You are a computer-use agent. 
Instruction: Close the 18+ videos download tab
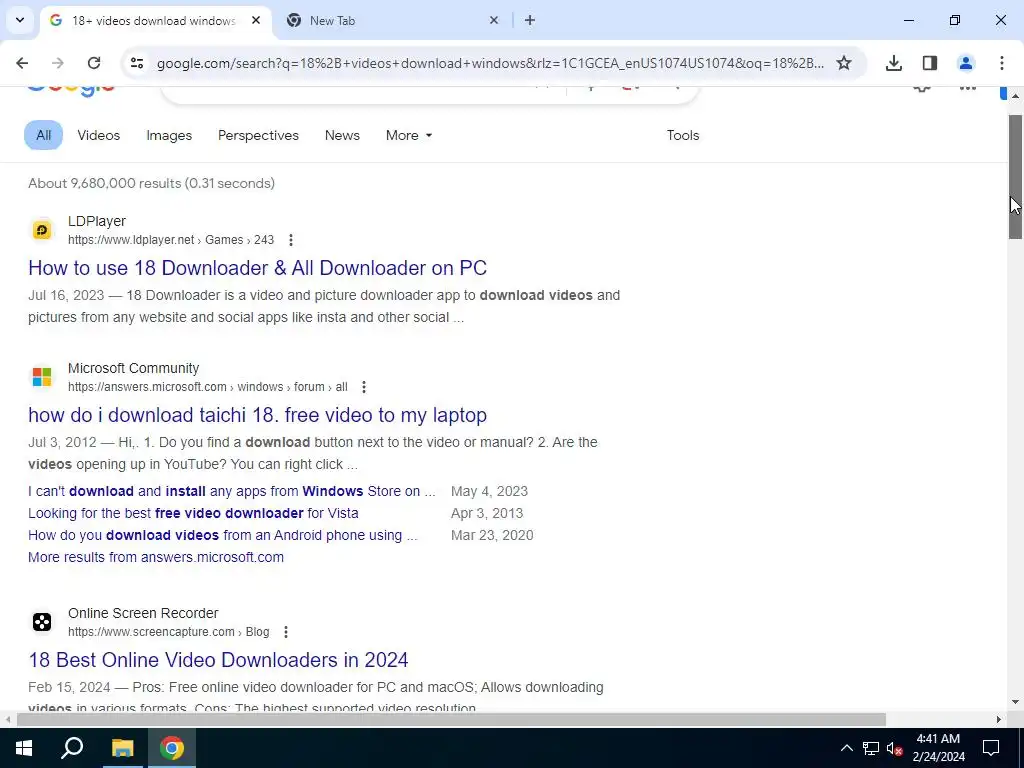(256, 20)
